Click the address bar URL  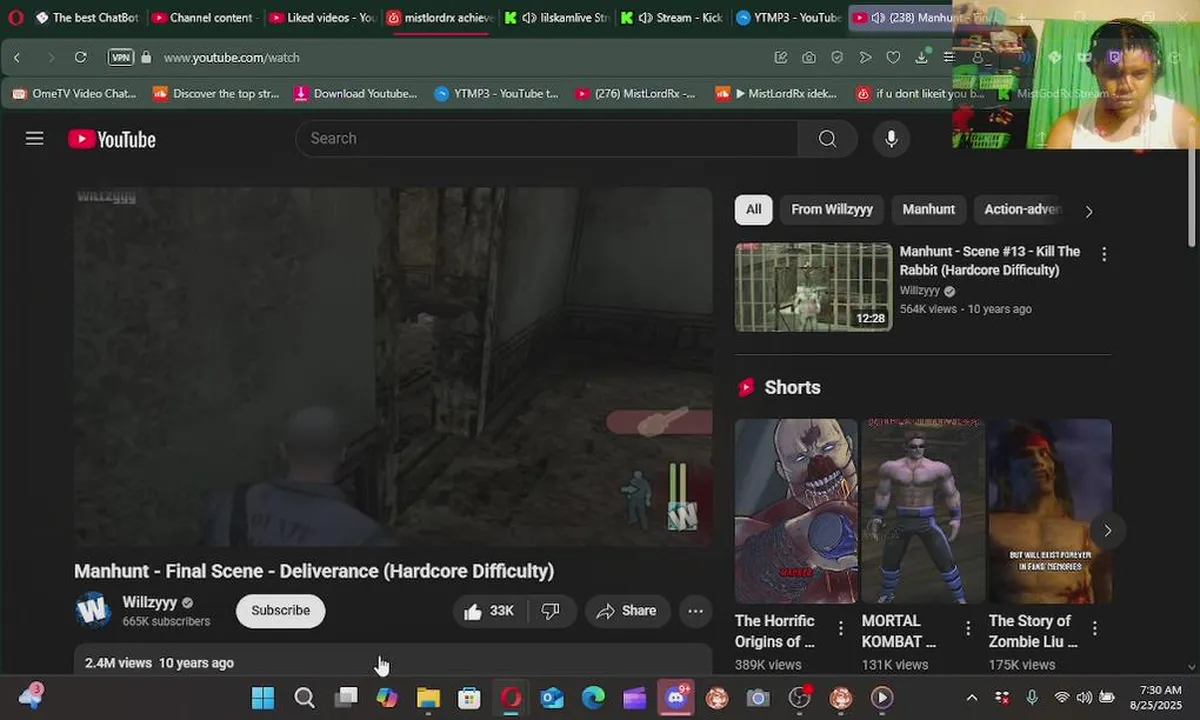pyautogui.click(x=232, y=58)
